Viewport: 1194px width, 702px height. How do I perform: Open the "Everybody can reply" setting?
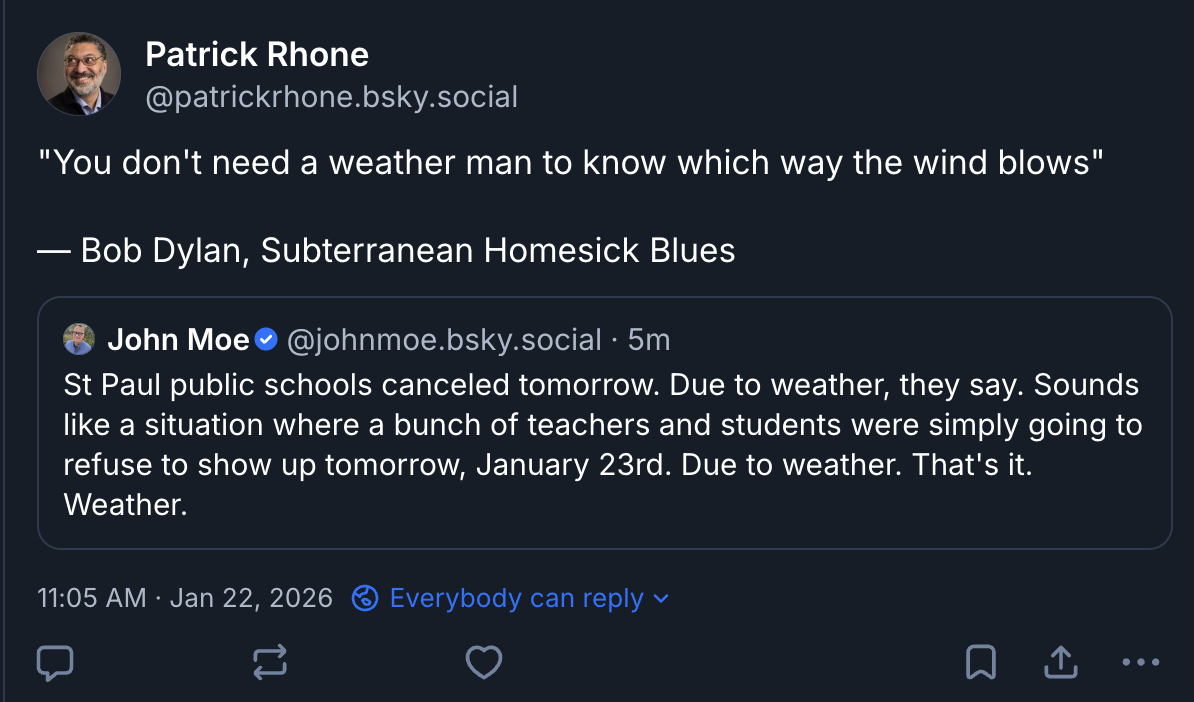(x=516, y=599)
